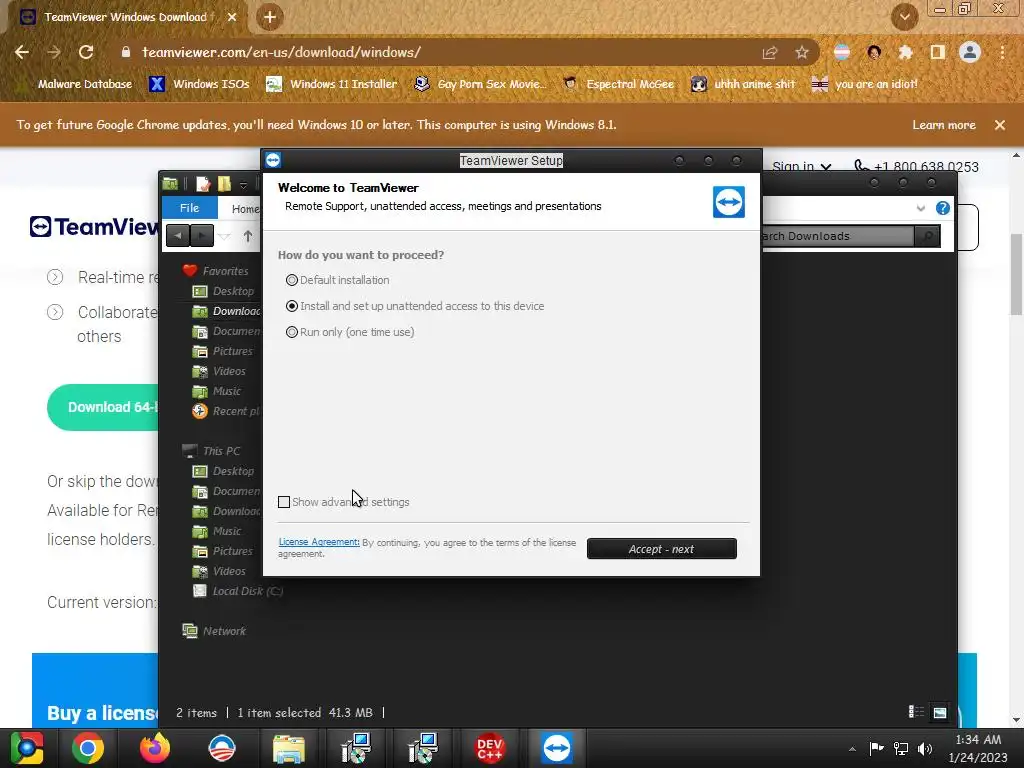The width and height of the screenshot is (1024, 768).
Task: Click the Accept - next button
Action: (x=662, y=549)
